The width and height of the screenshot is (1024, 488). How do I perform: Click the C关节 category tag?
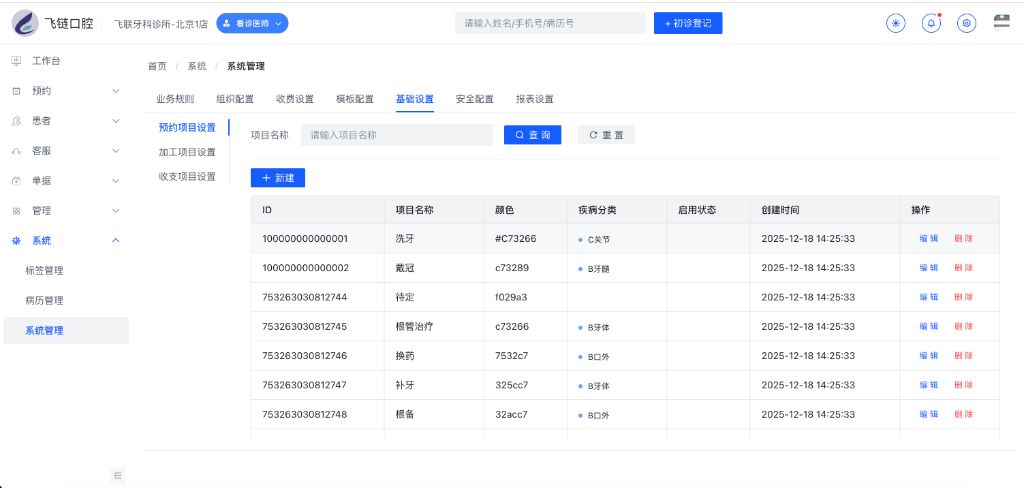click(x=594, y=240)
